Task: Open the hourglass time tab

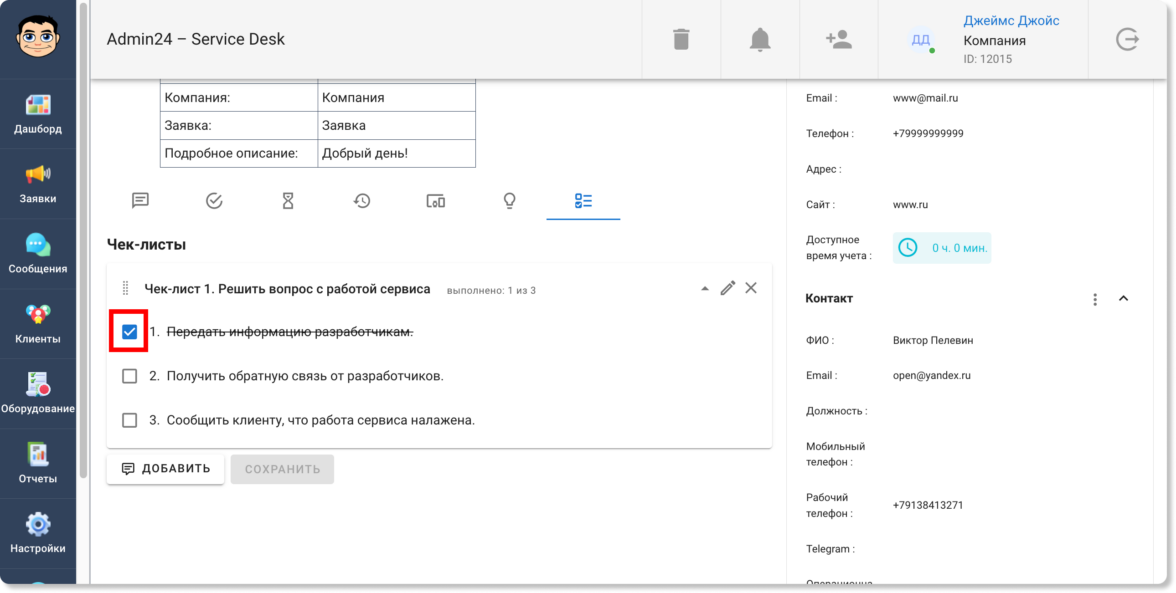Action: point(288,201)
